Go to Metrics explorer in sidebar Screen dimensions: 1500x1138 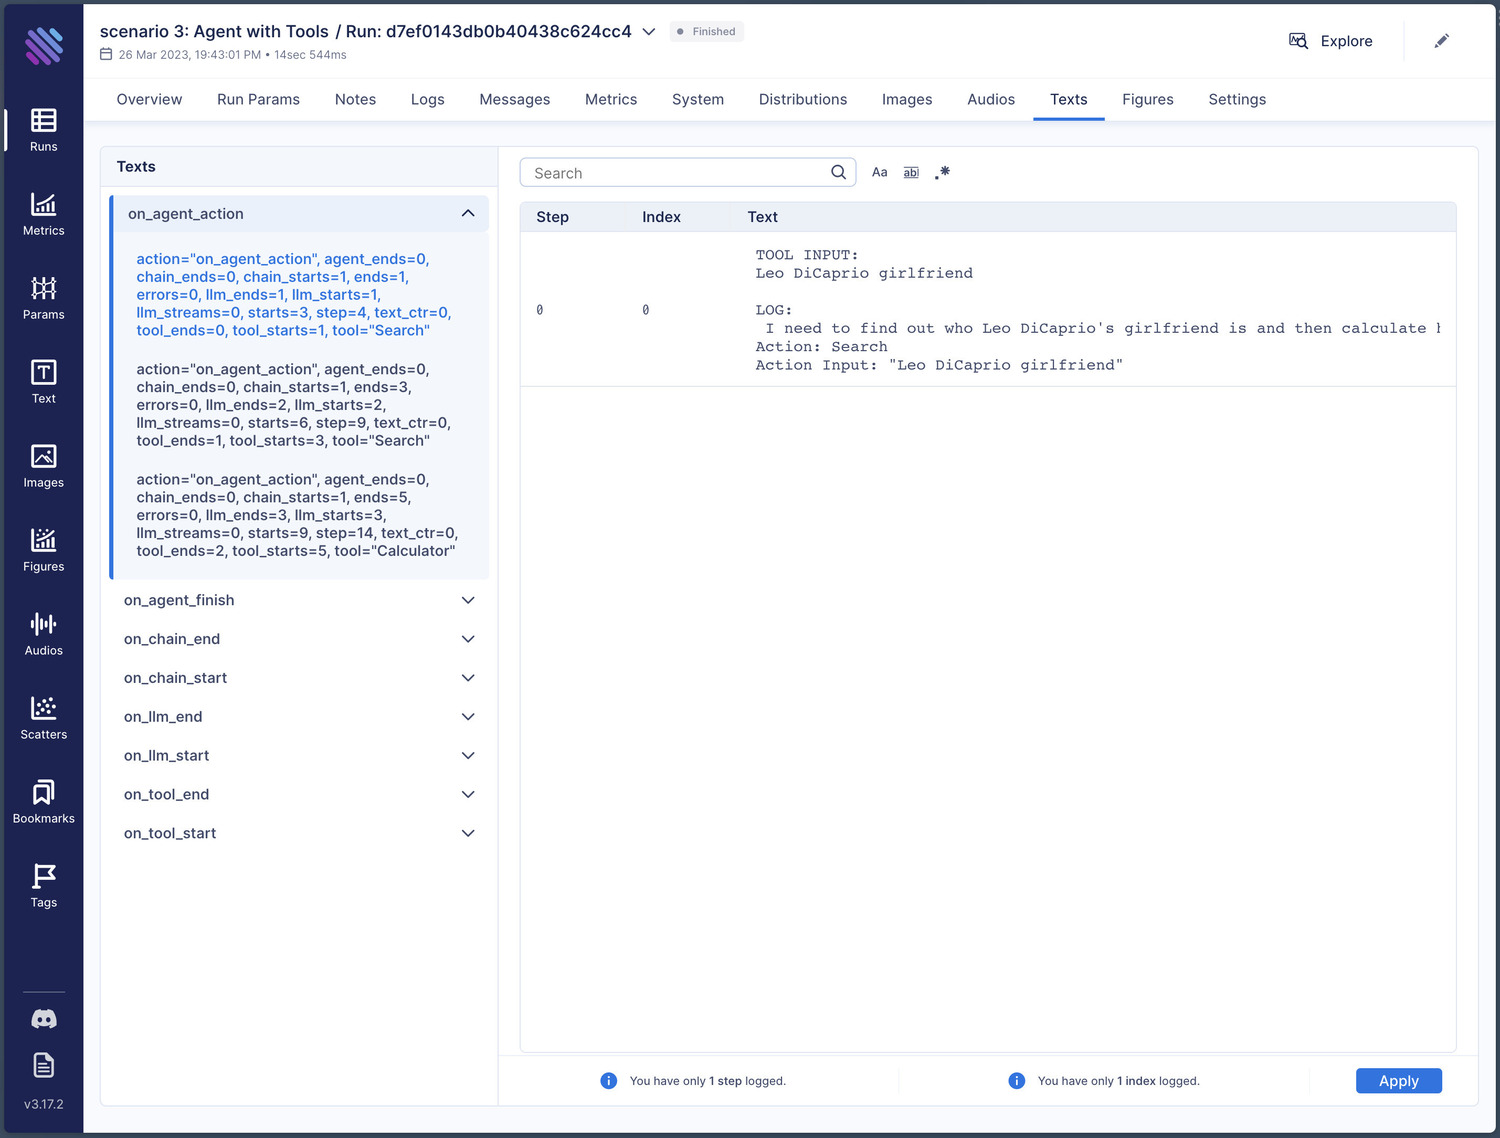coord(44,214)
